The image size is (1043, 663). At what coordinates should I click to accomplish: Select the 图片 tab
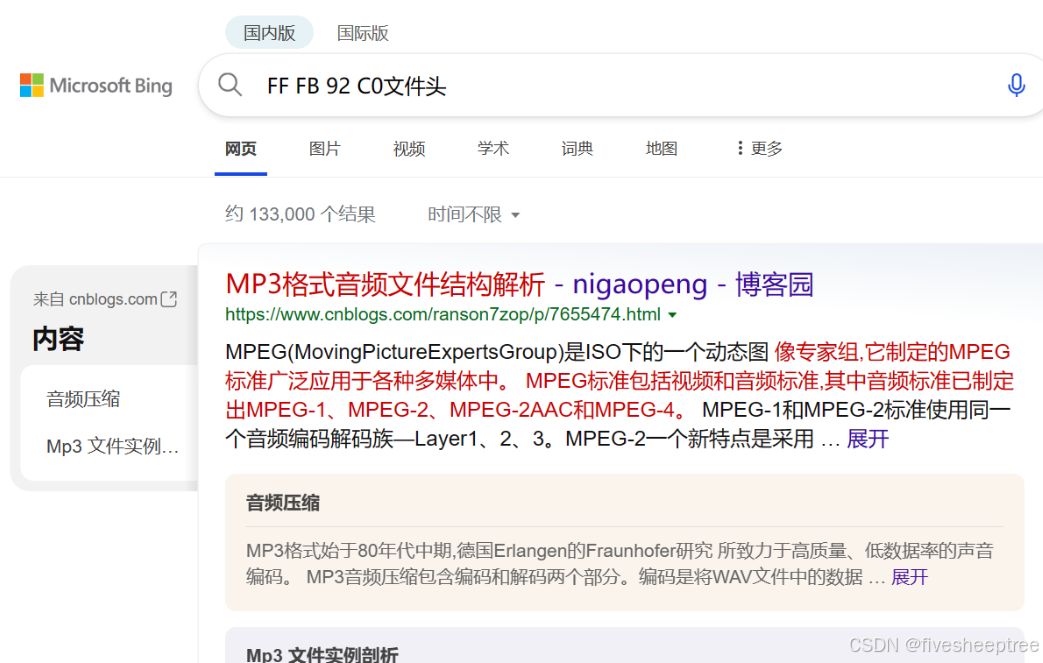click(325, 149)
